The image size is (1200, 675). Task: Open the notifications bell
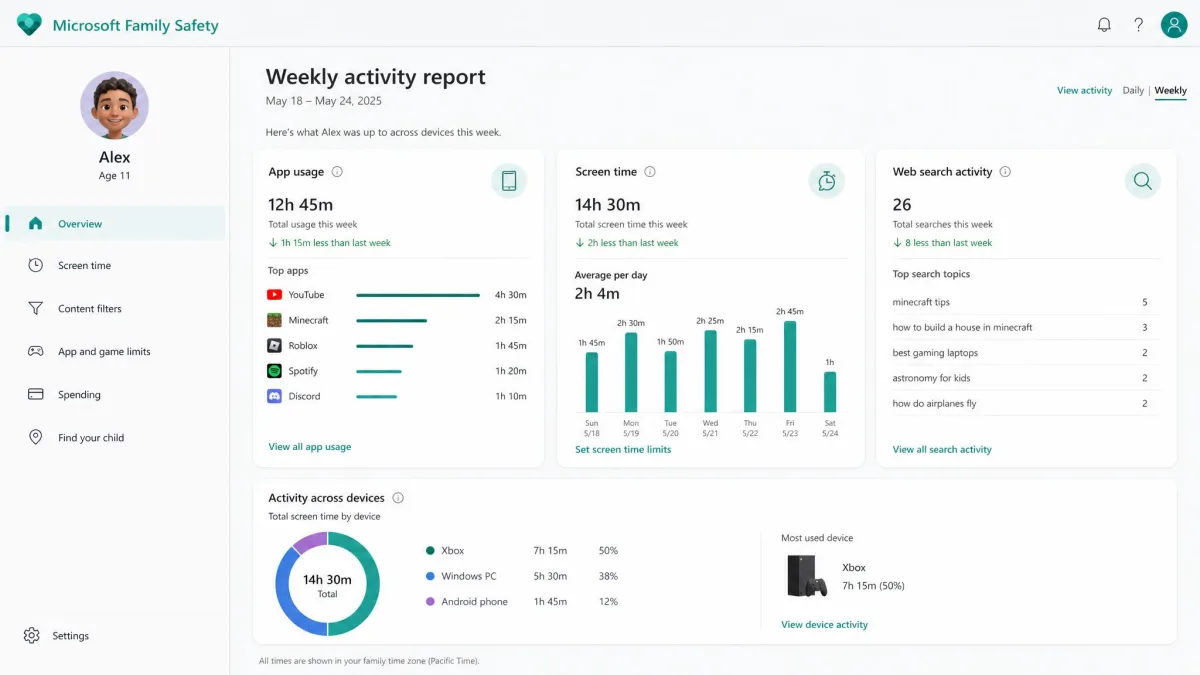tap(1104, 25)
